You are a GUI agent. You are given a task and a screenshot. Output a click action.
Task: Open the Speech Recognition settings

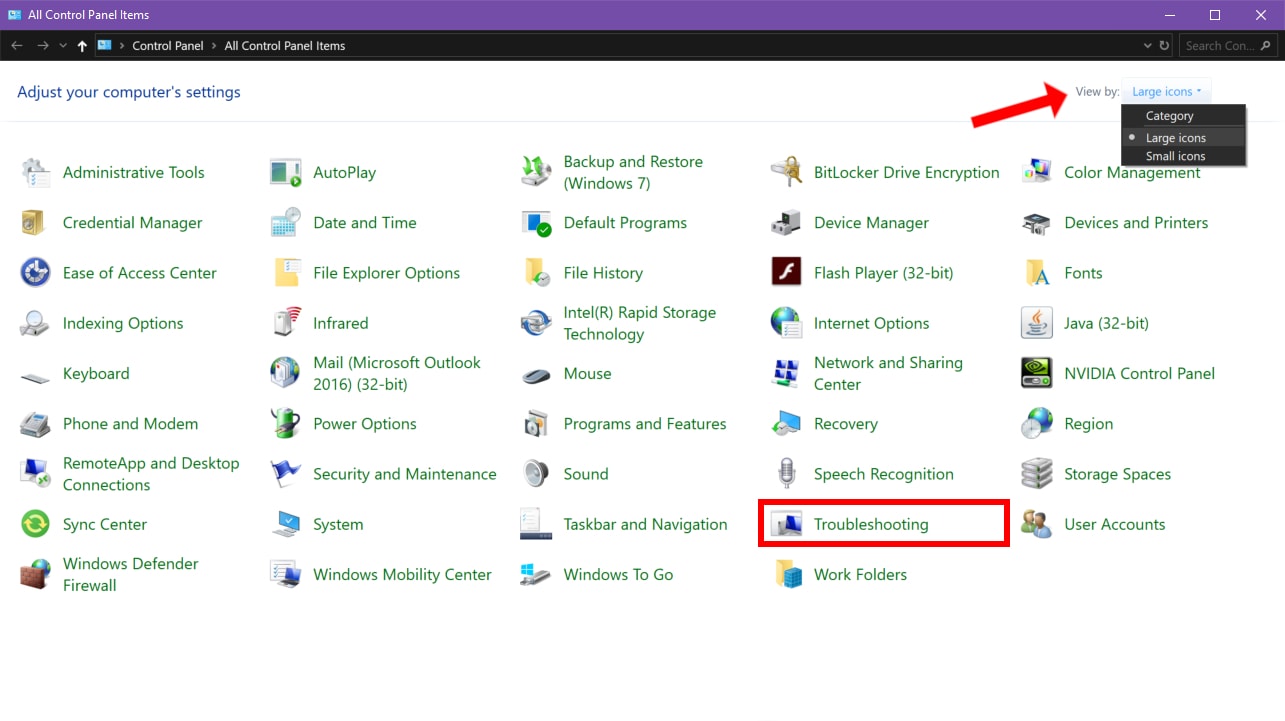tap(885, 473)
